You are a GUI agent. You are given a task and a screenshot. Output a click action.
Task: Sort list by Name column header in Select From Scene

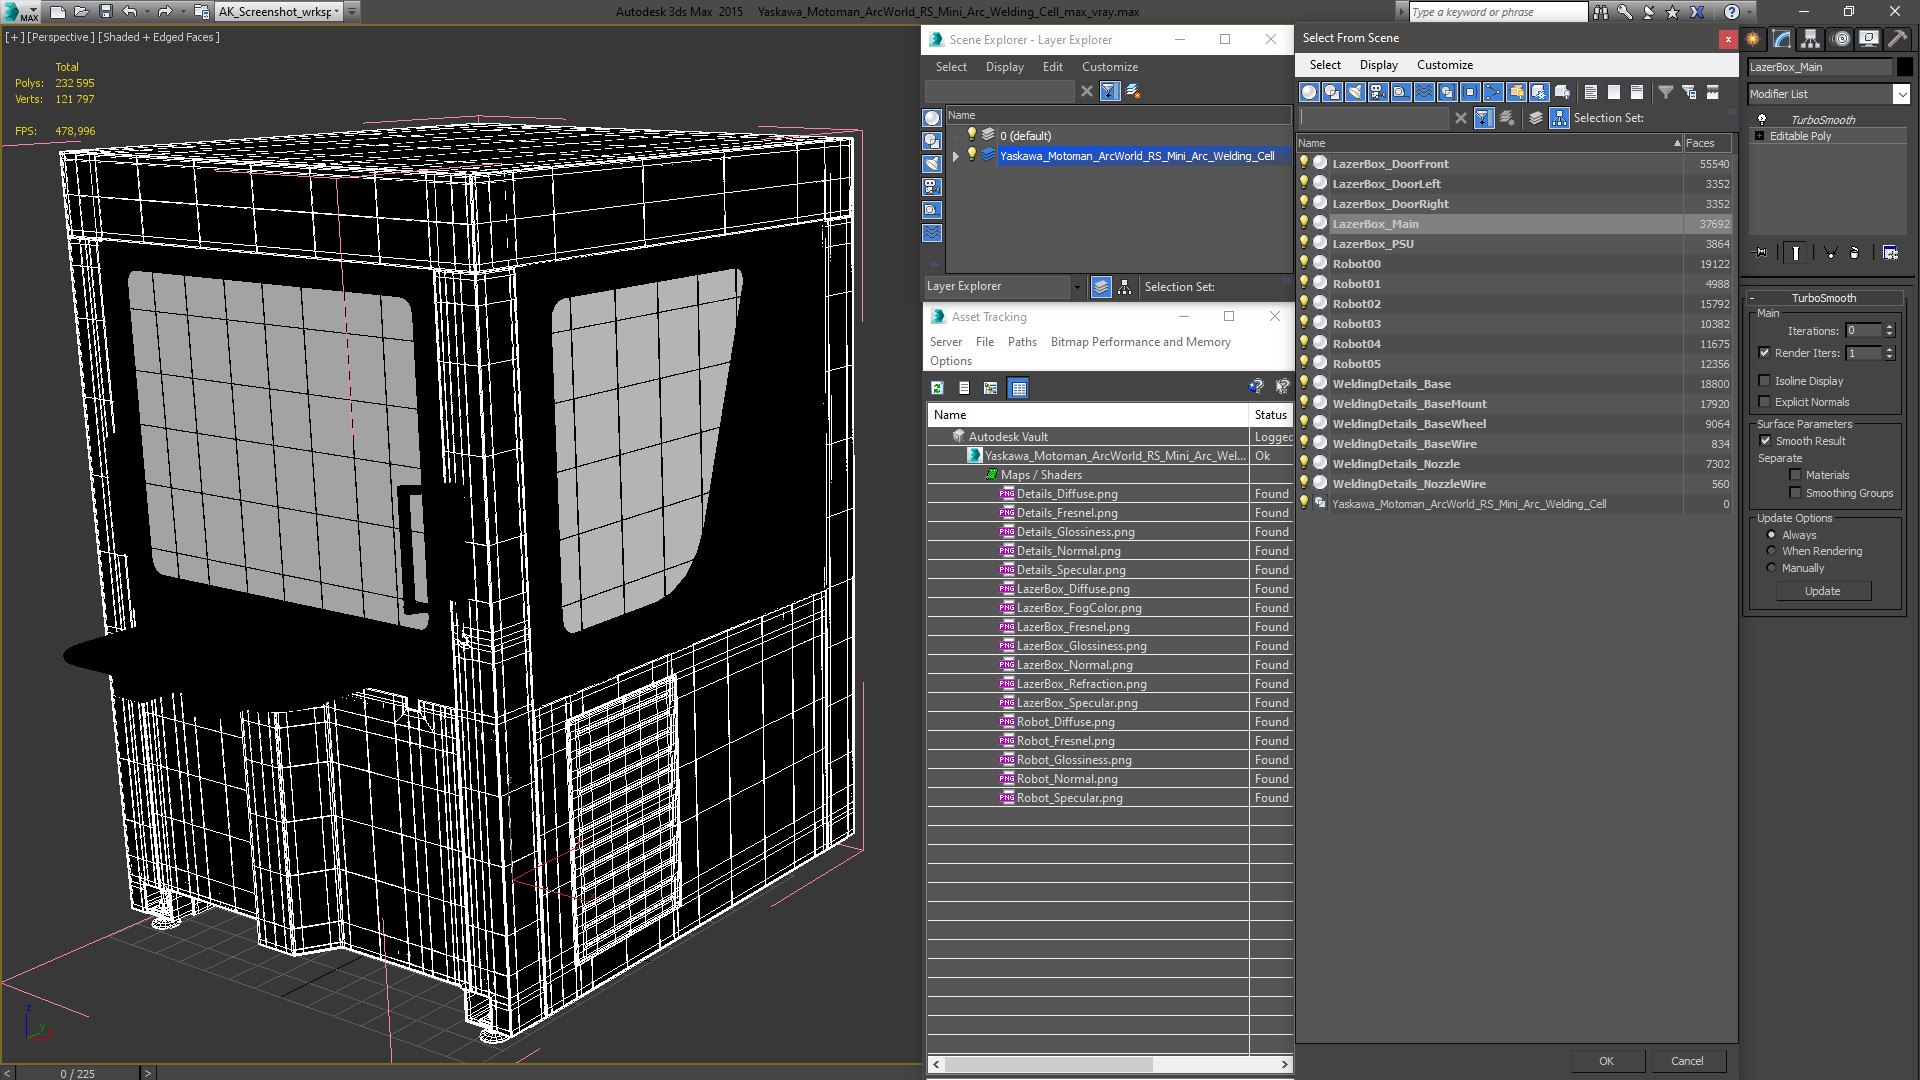pyautogui.click(x=1489, y=143)
